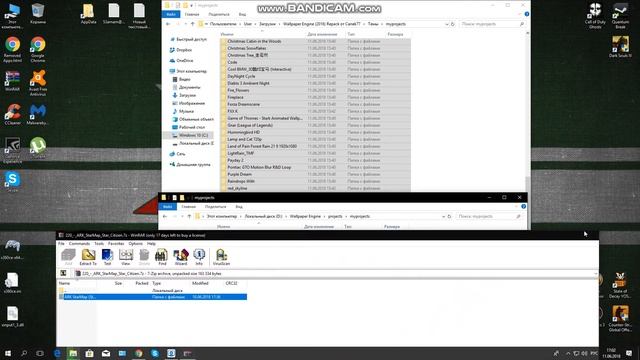Open the WinRAR Favorites menu
This screenshot has width=640, height=360.
pyautogui.click(x=116, y=244)
